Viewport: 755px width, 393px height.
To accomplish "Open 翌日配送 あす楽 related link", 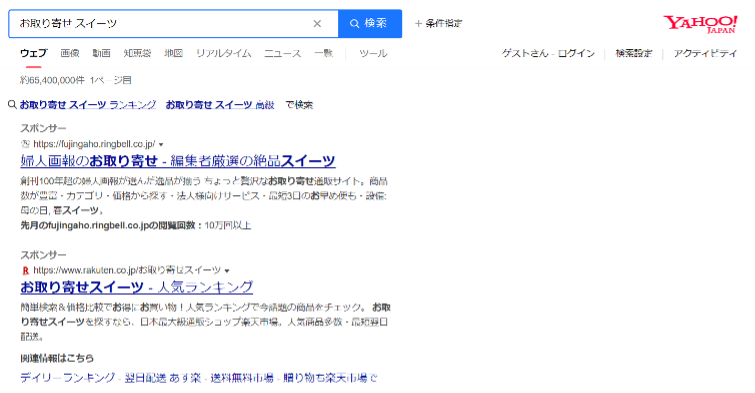I will click(163, 378).
